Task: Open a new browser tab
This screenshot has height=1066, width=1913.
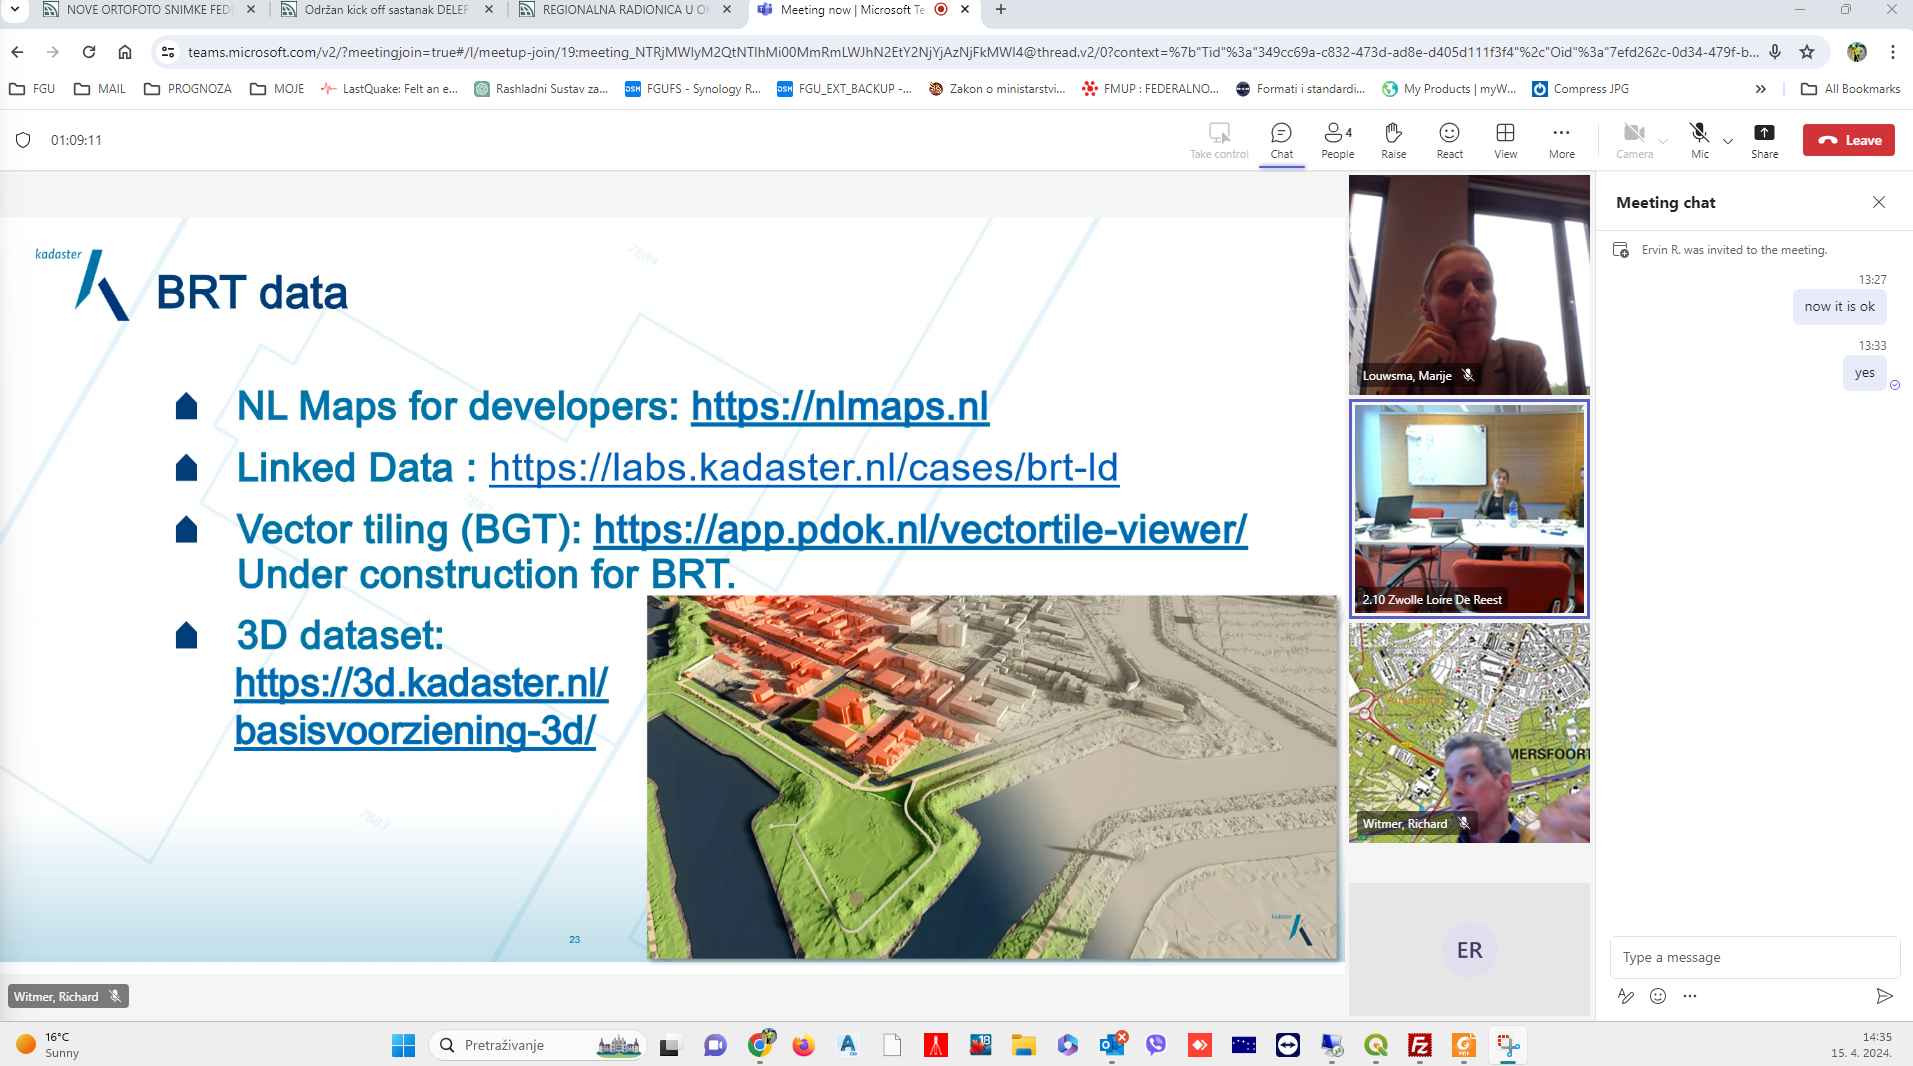Action: (1000, 10)
